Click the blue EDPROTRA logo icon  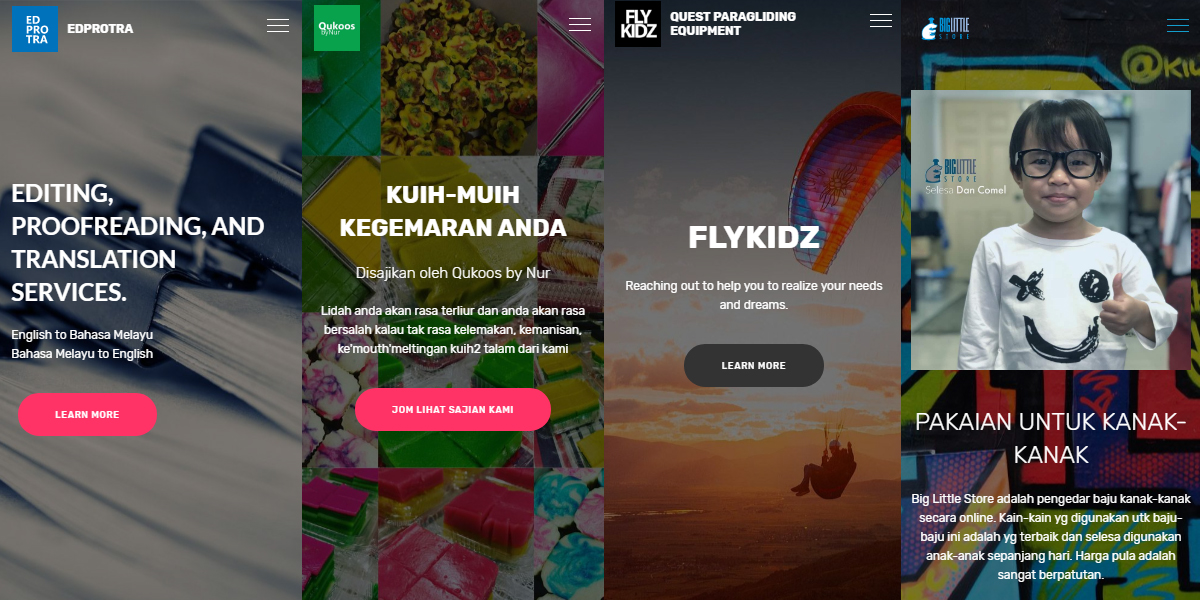35,28
